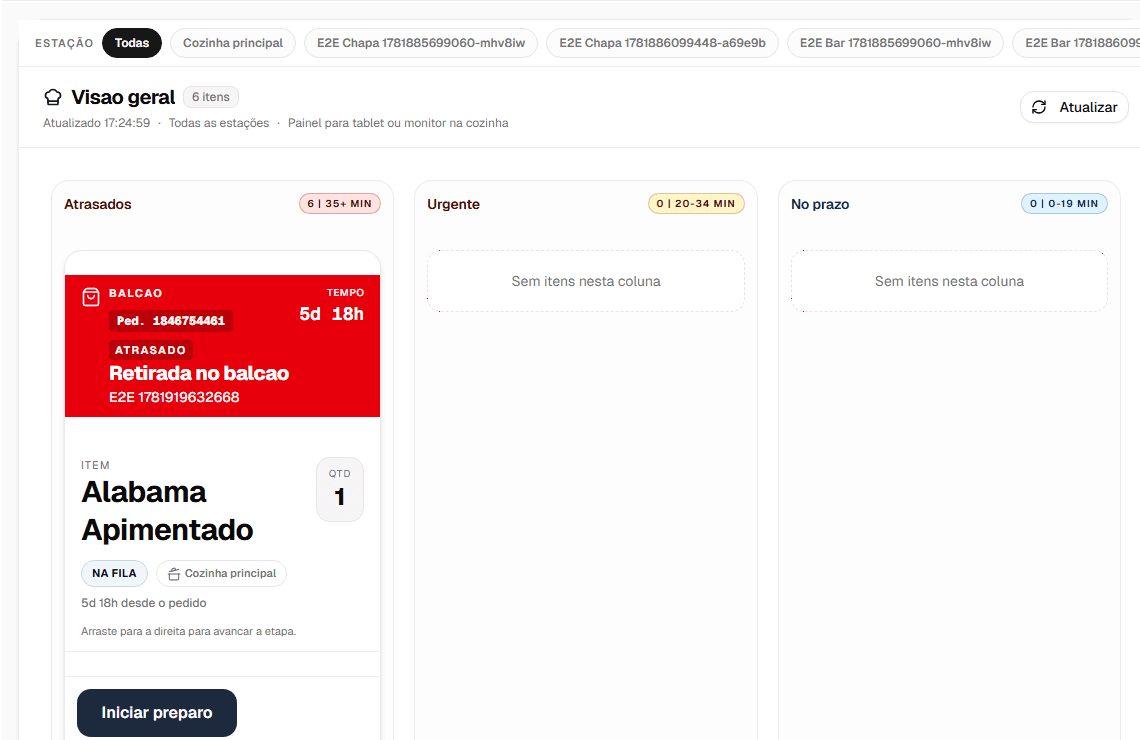This screenshot has height=740, width=1140.
Task: Click the Retirada no balcao heading
Action: tap(199, 373)
